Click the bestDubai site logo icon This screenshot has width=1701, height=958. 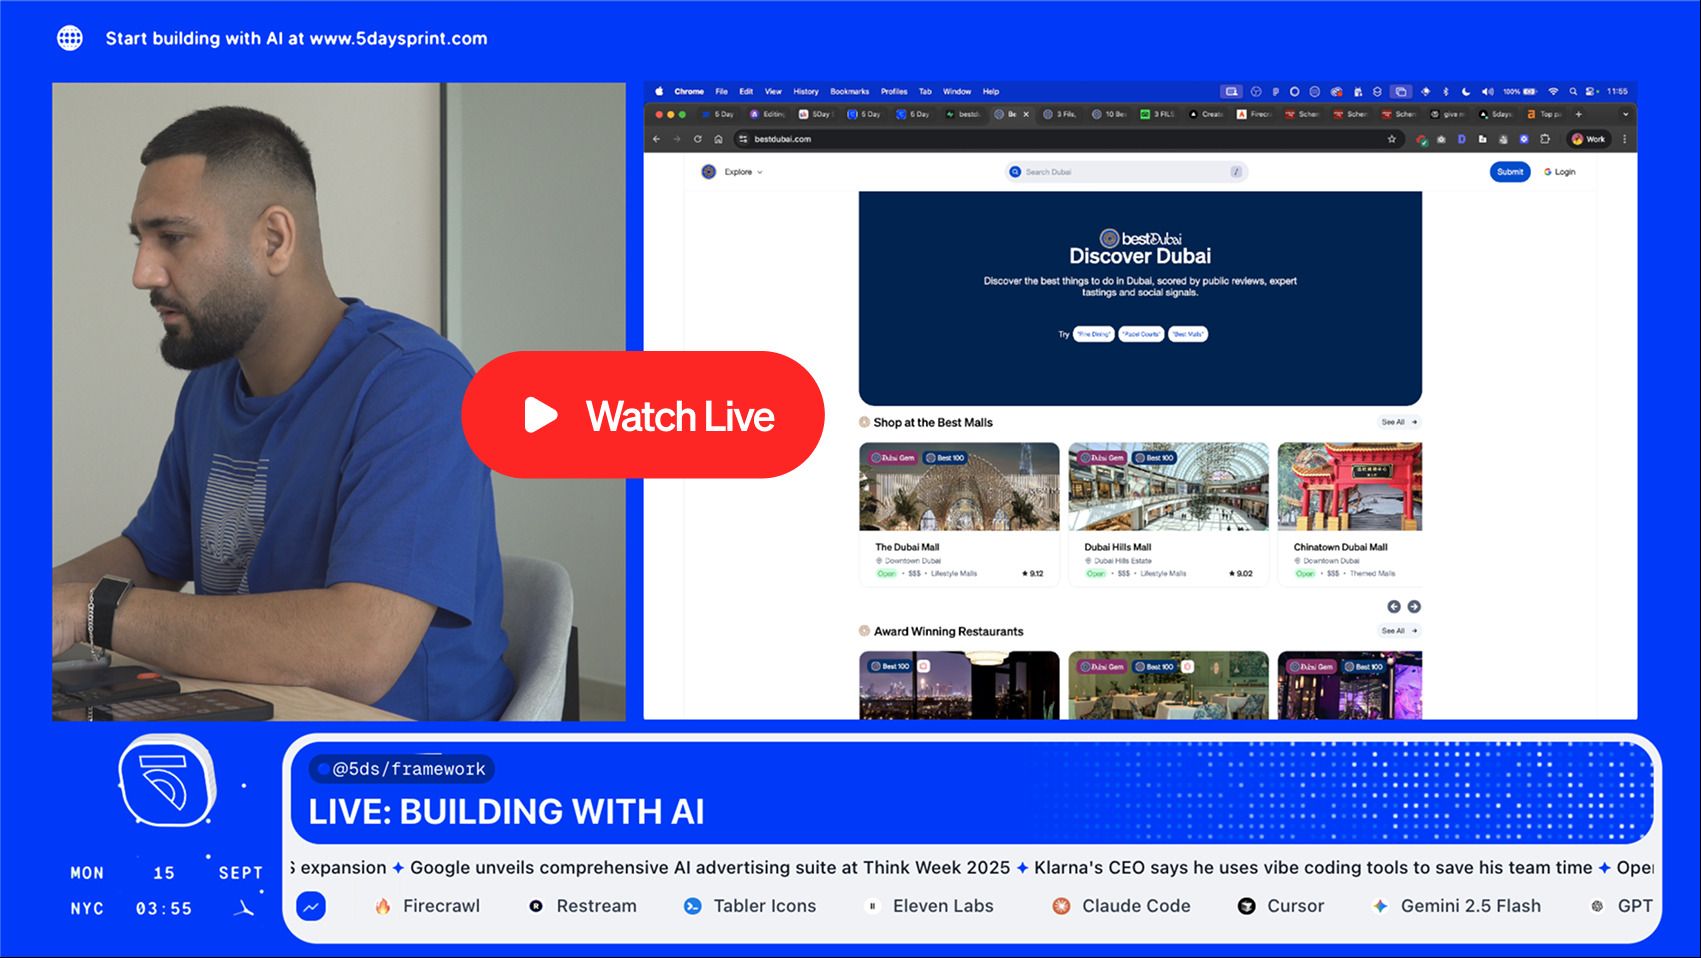coord(709,172)
